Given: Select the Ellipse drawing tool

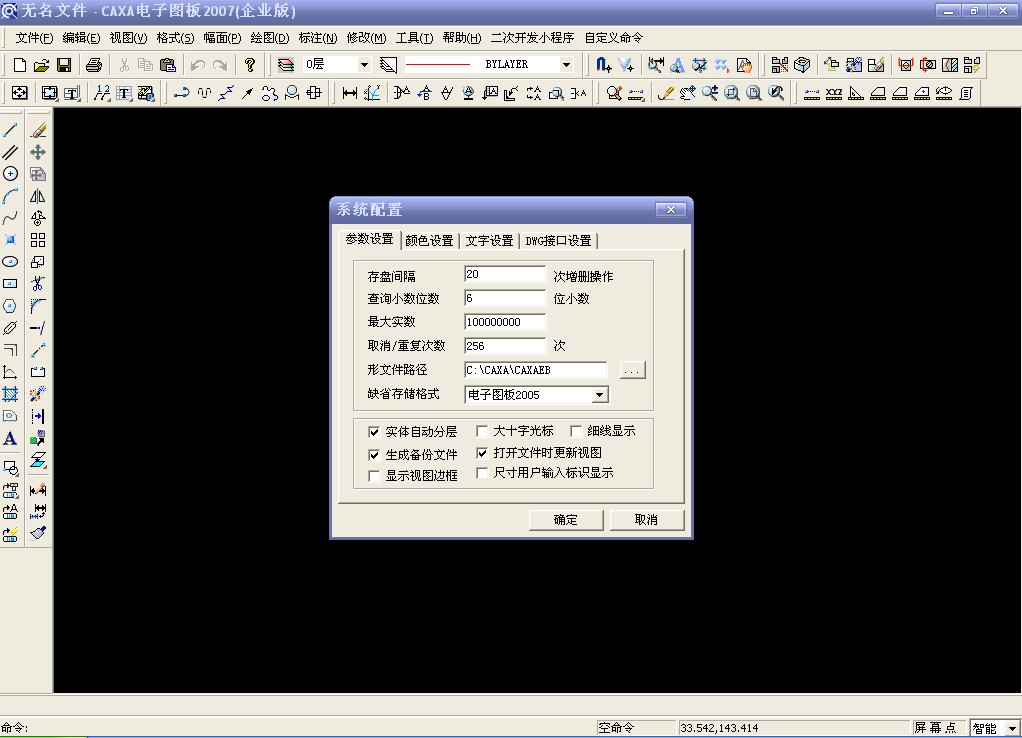Looking at the screenshot, I should (x=10, y=262).
